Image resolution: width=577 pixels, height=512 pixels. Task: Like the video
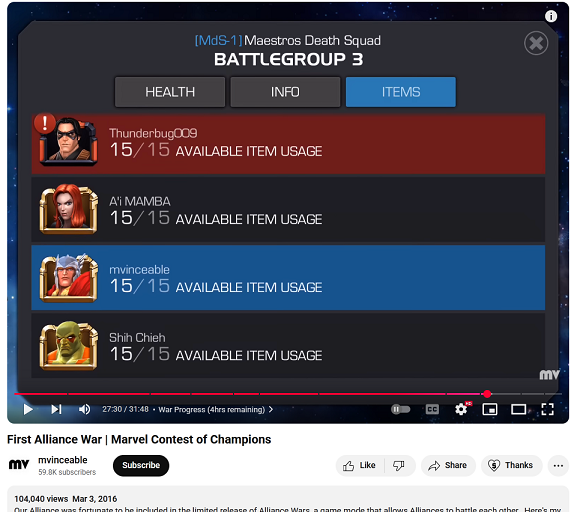click(x=360, y=465)
